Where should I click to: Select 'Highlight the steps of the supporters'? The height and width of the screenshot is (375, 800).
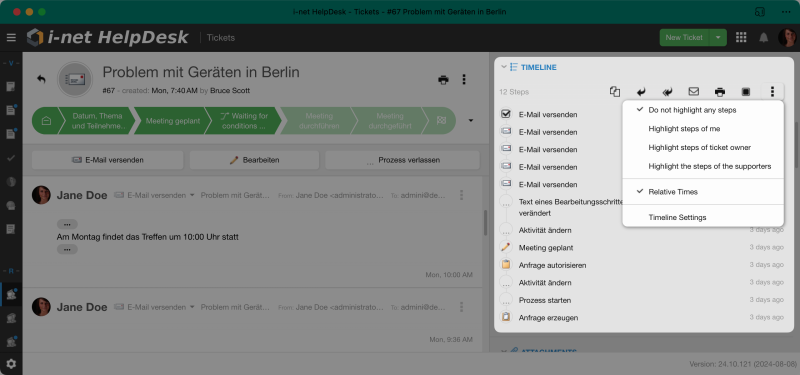[703, 166]
